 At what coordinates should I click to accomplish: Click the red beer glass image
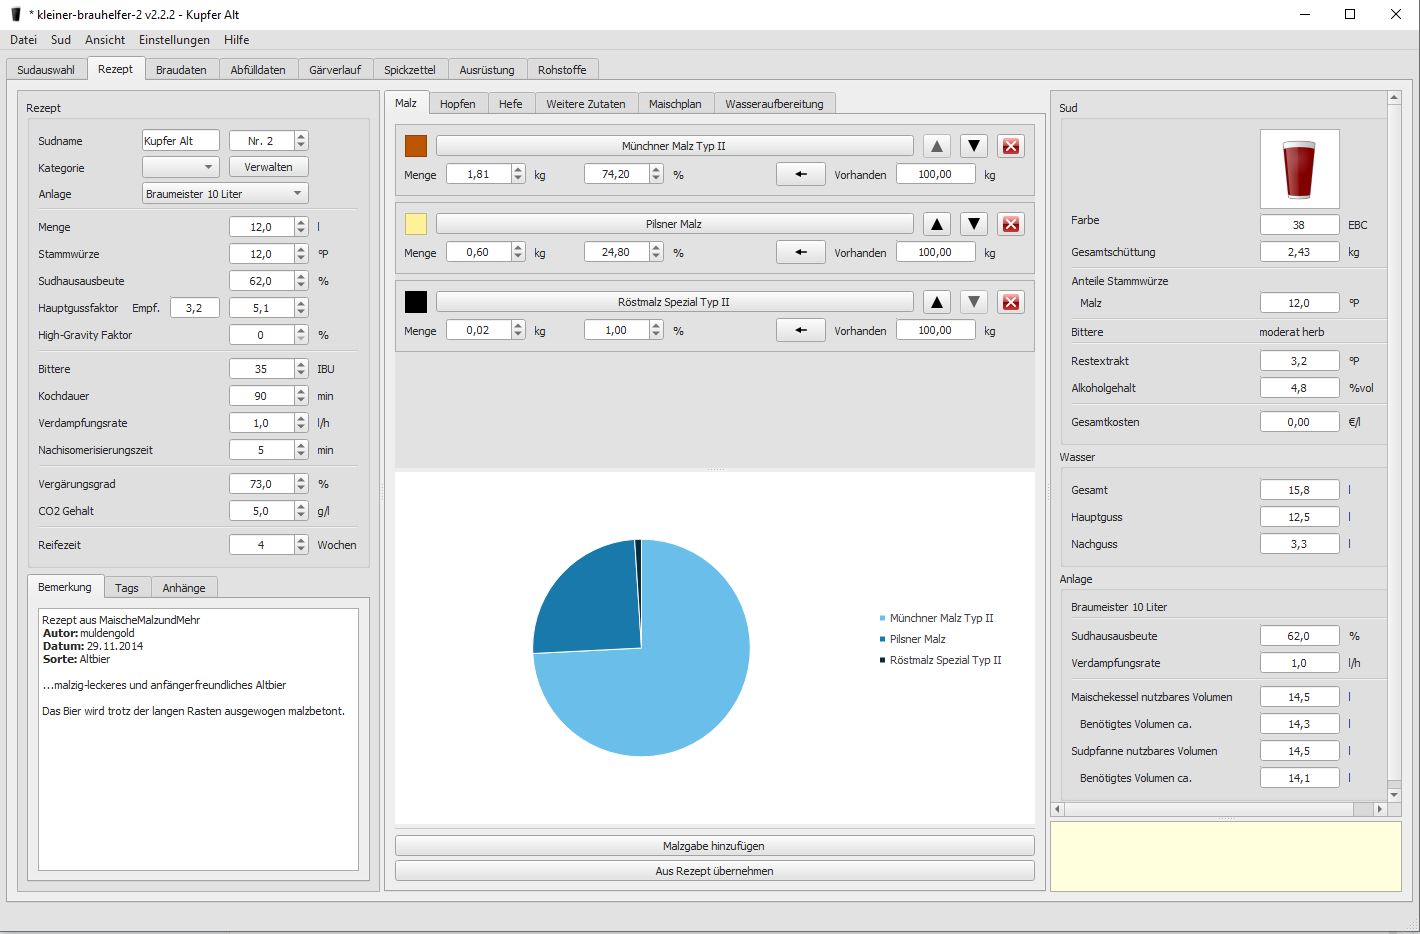point(1299,169)
